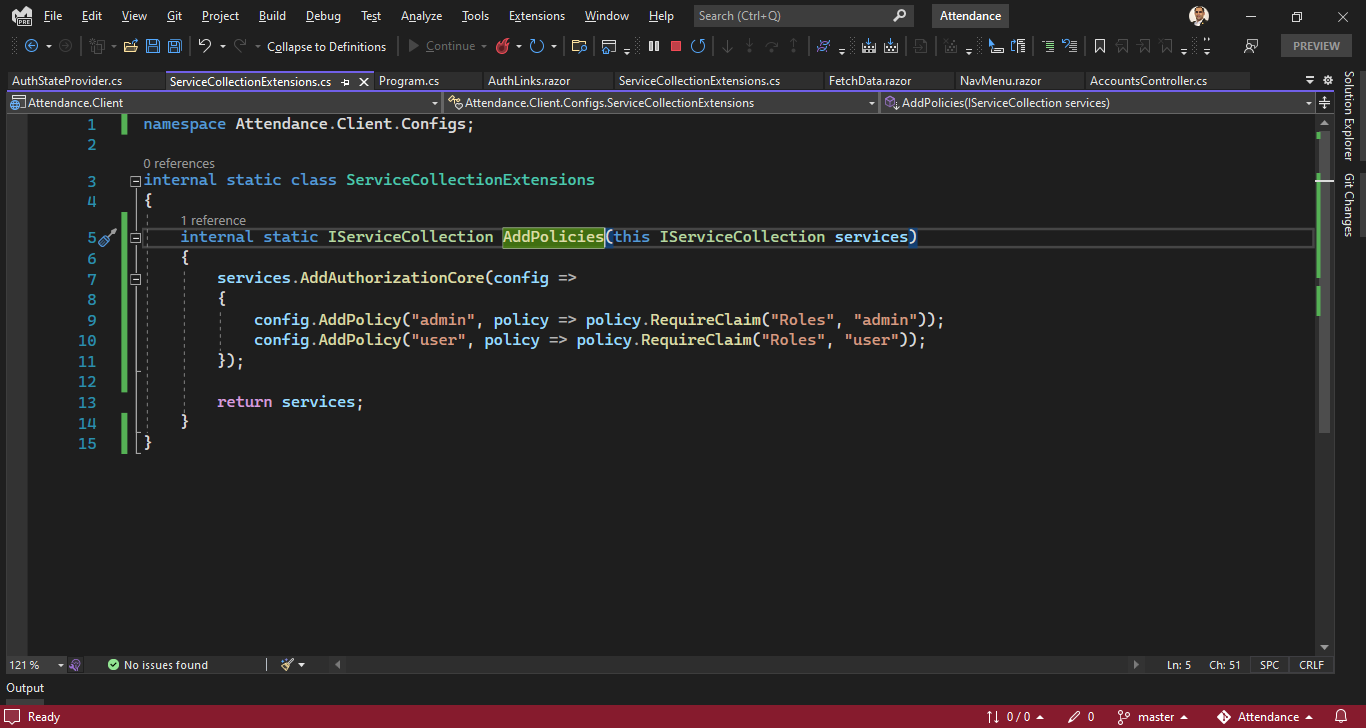The image size is (1366, 728).
Task: Click the Collapse to Definitions button
Action: point(326,46)
